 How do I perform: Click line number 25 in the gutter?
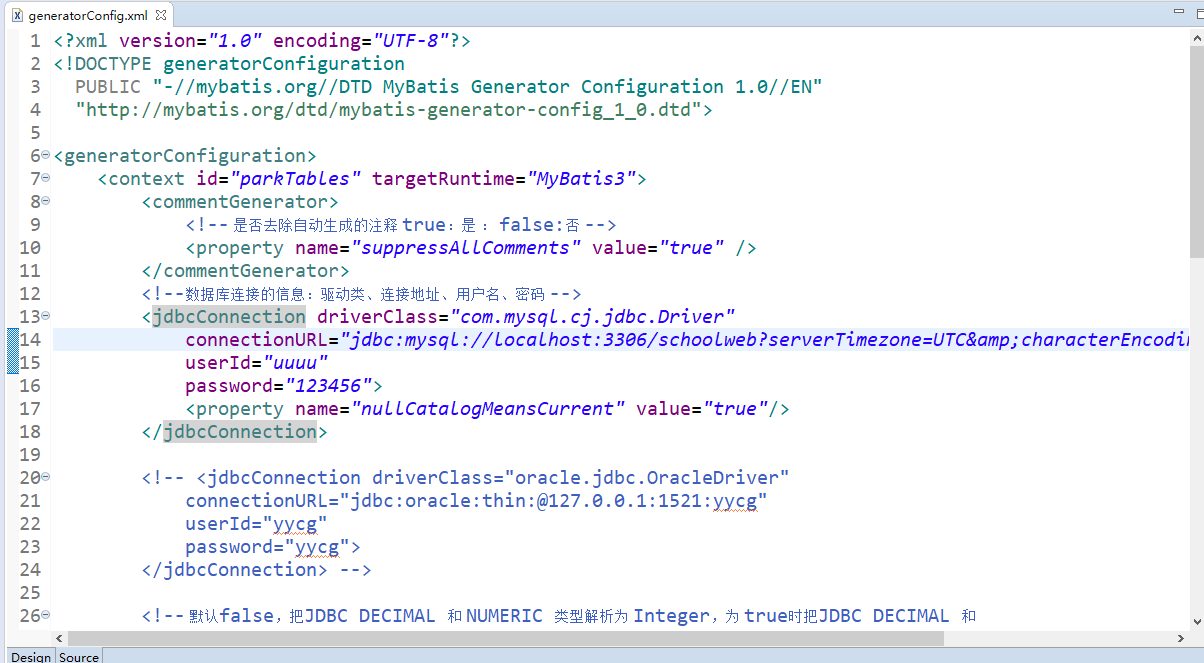(29, 593)
